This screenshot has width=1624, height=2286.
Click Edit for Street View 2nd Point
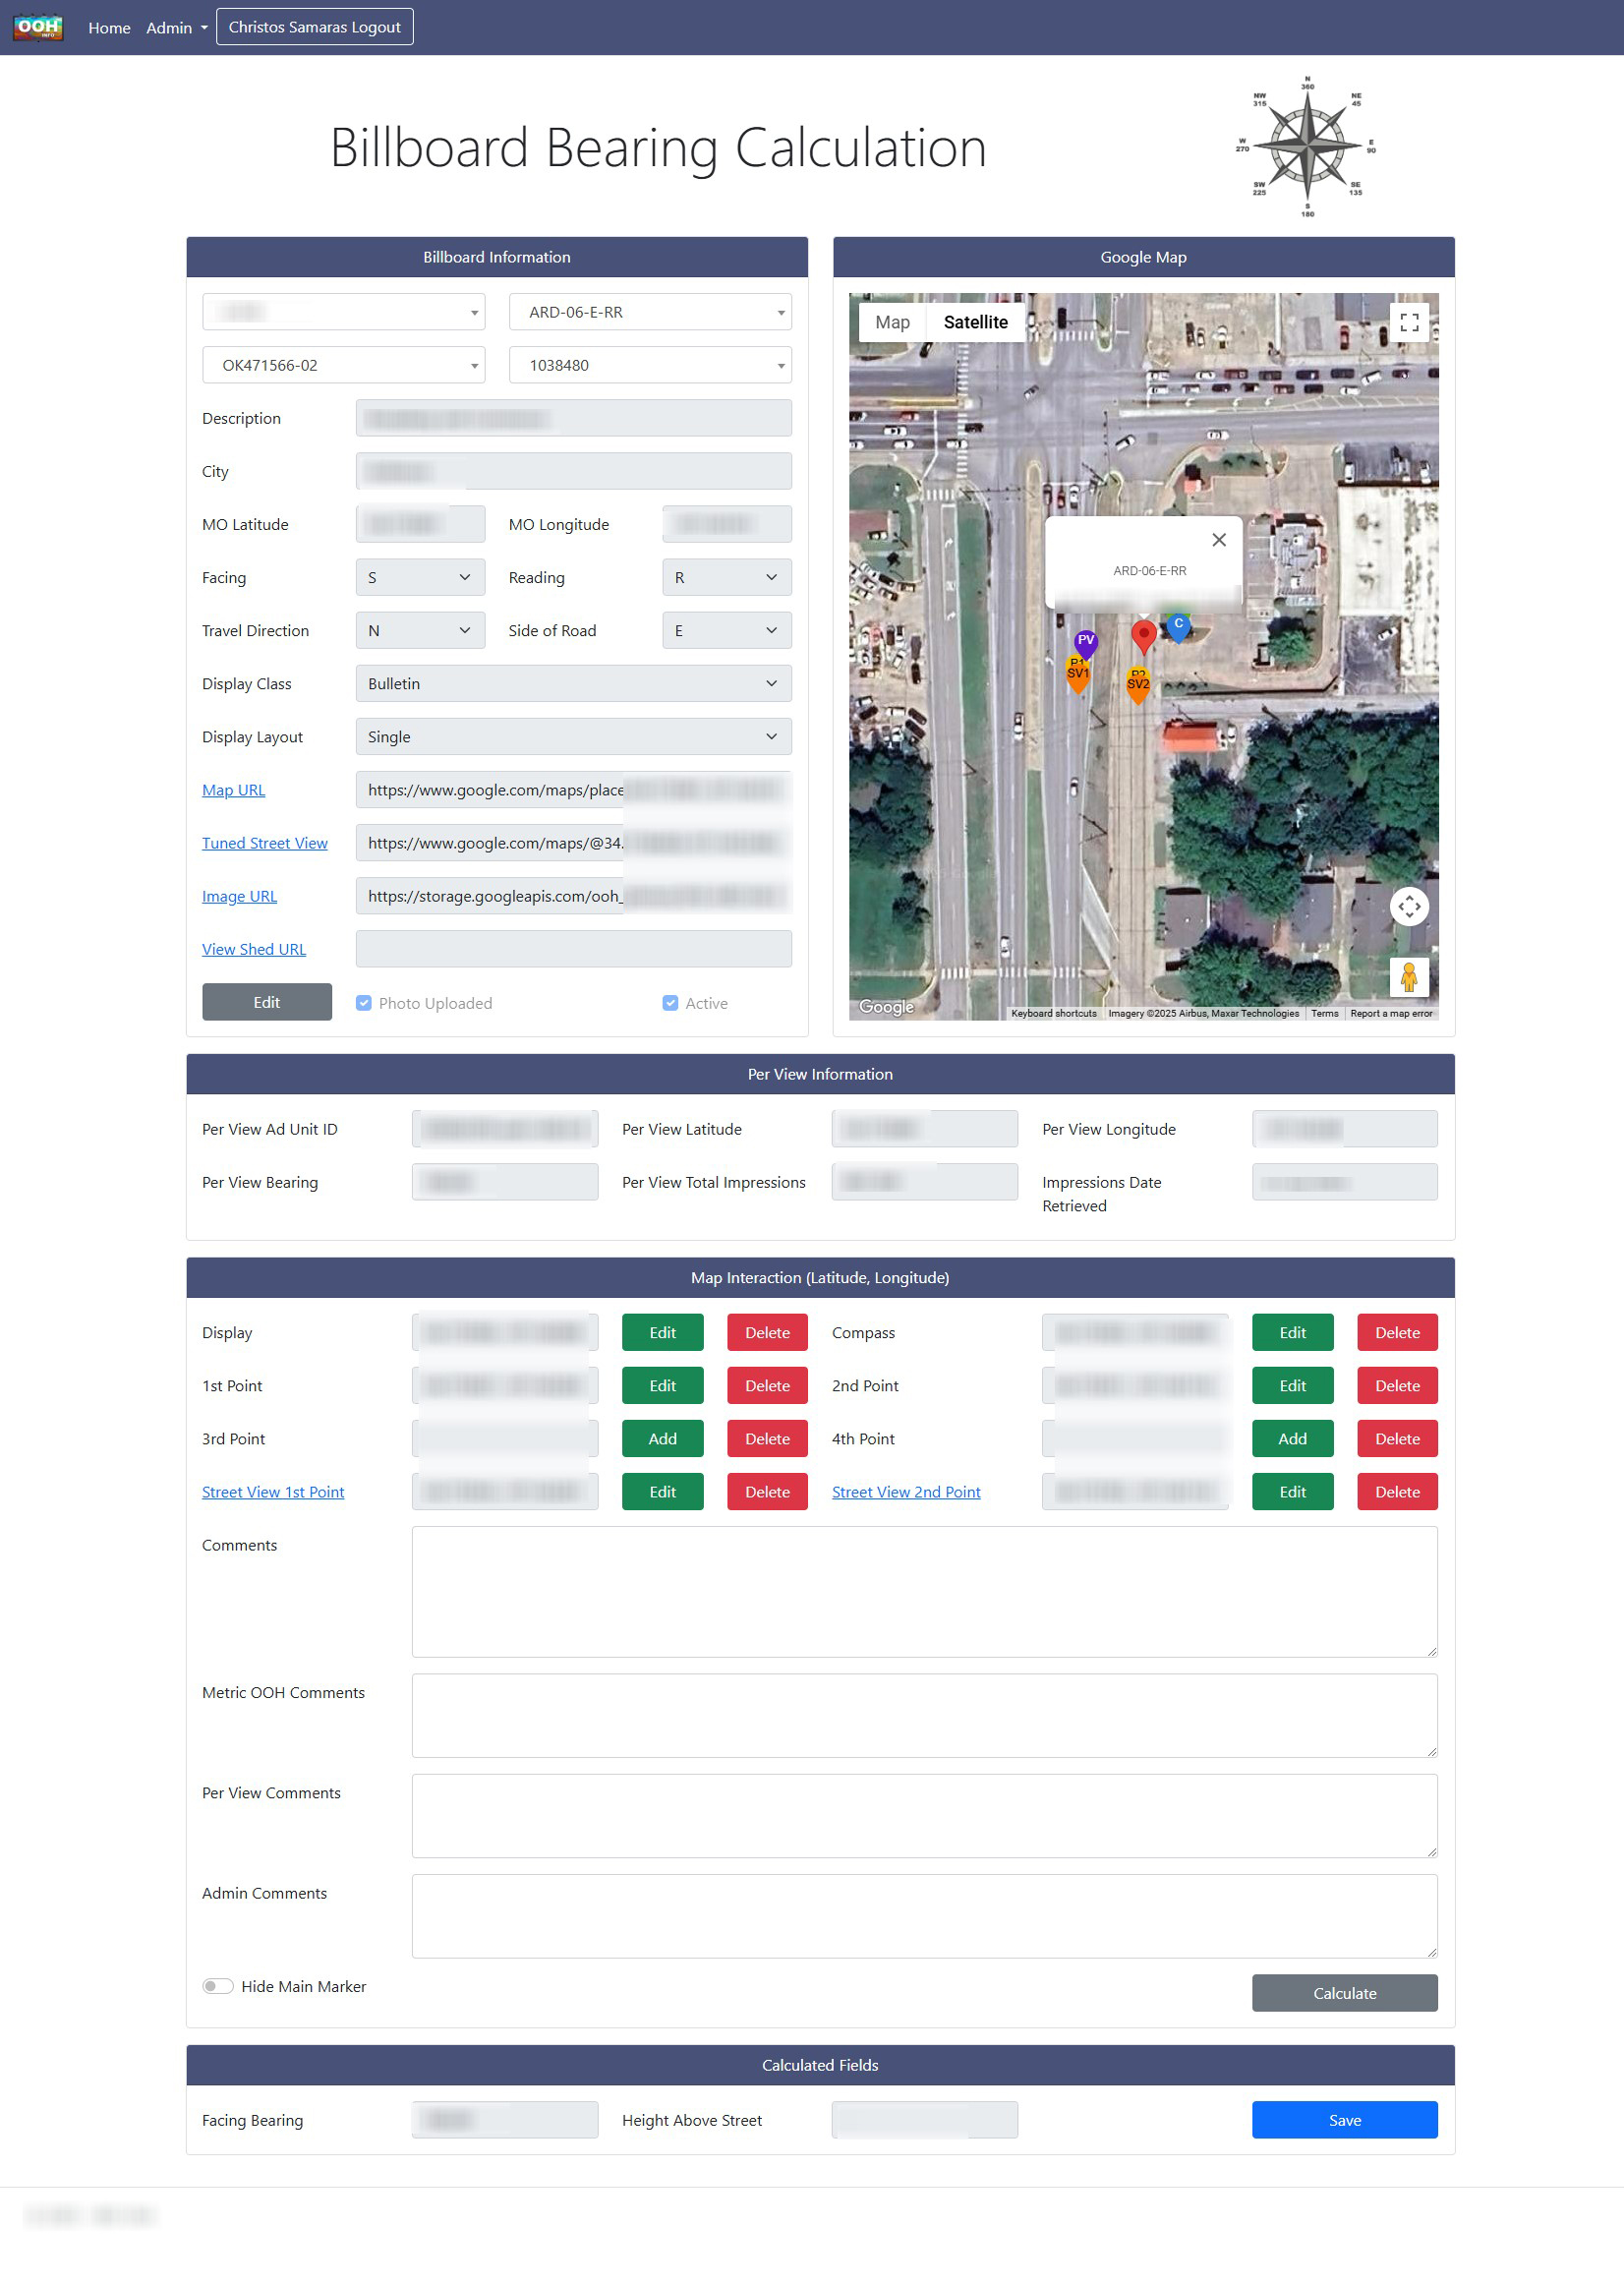click(1292, 1491)
